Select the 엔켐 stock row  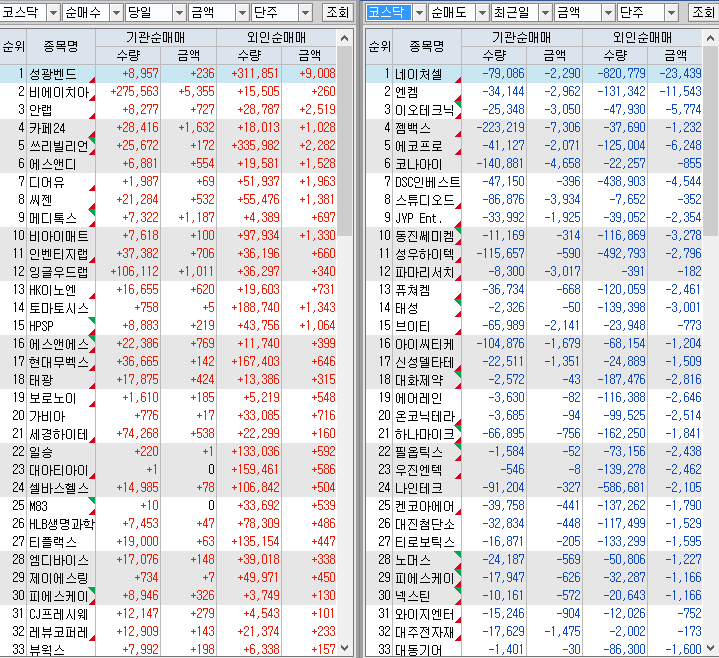tap(534, 92)
